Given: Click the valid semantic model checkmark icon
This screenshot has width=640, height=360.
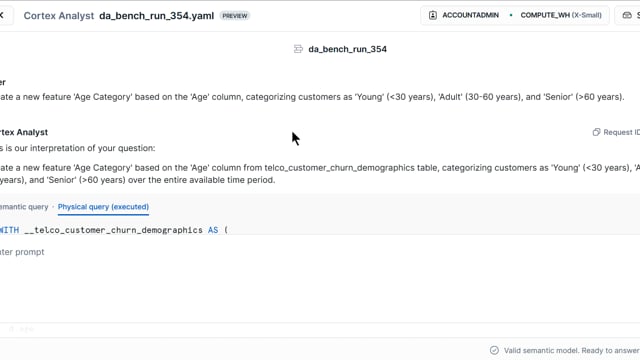Looking at the screenshot, I should point(494,350).
